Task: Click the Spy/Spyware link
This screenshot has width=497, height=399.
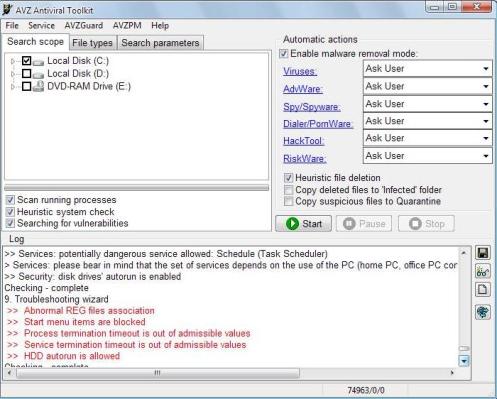Action: 312,107
